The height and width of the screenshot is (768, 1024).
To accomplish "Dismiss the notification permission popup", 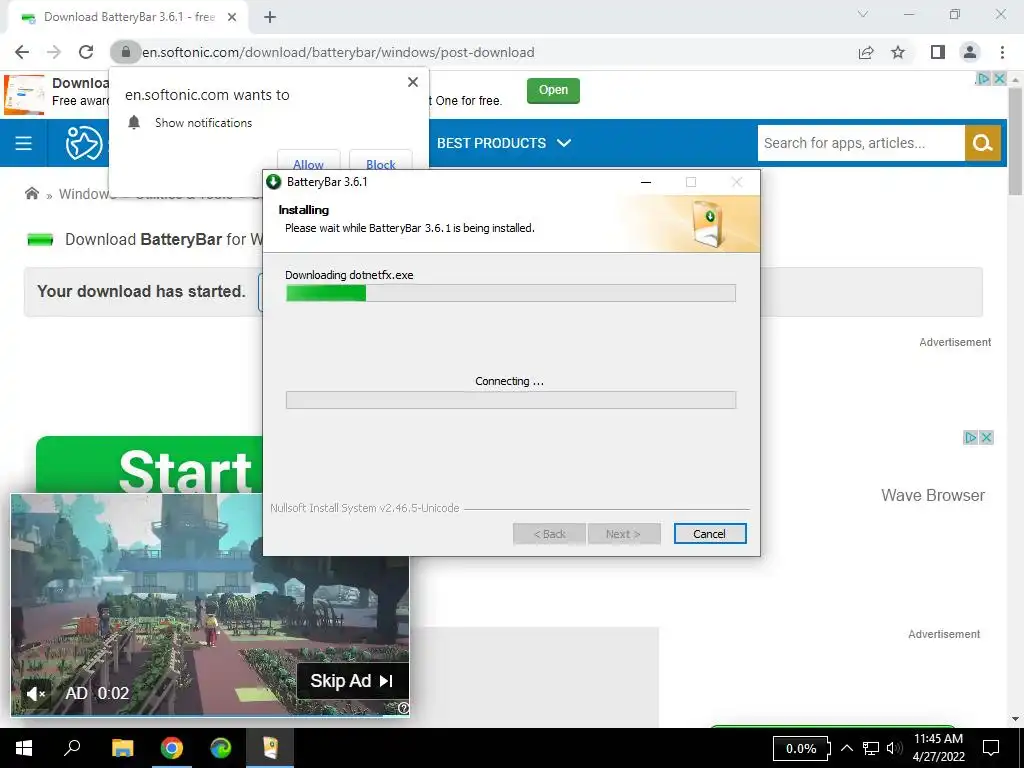I will tap(413, 82).
